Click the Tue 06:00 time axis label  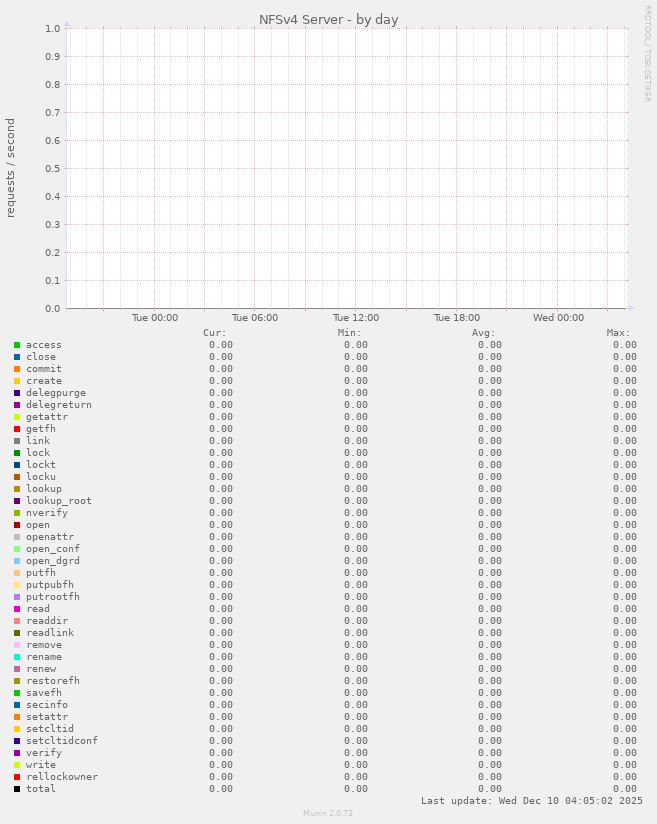[255, 318]
